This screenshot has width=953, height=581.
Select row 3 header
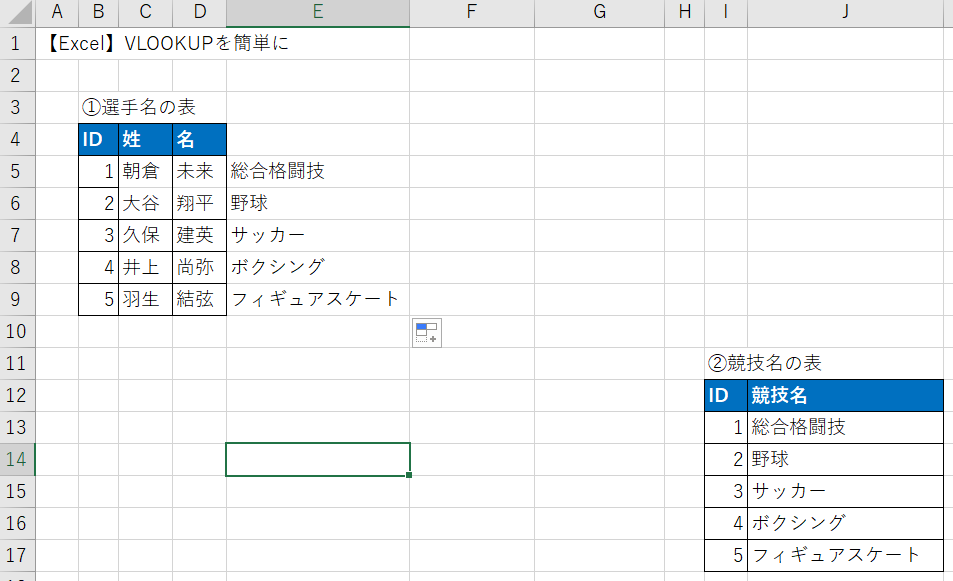pyautogui.click(x=17, y=108)
